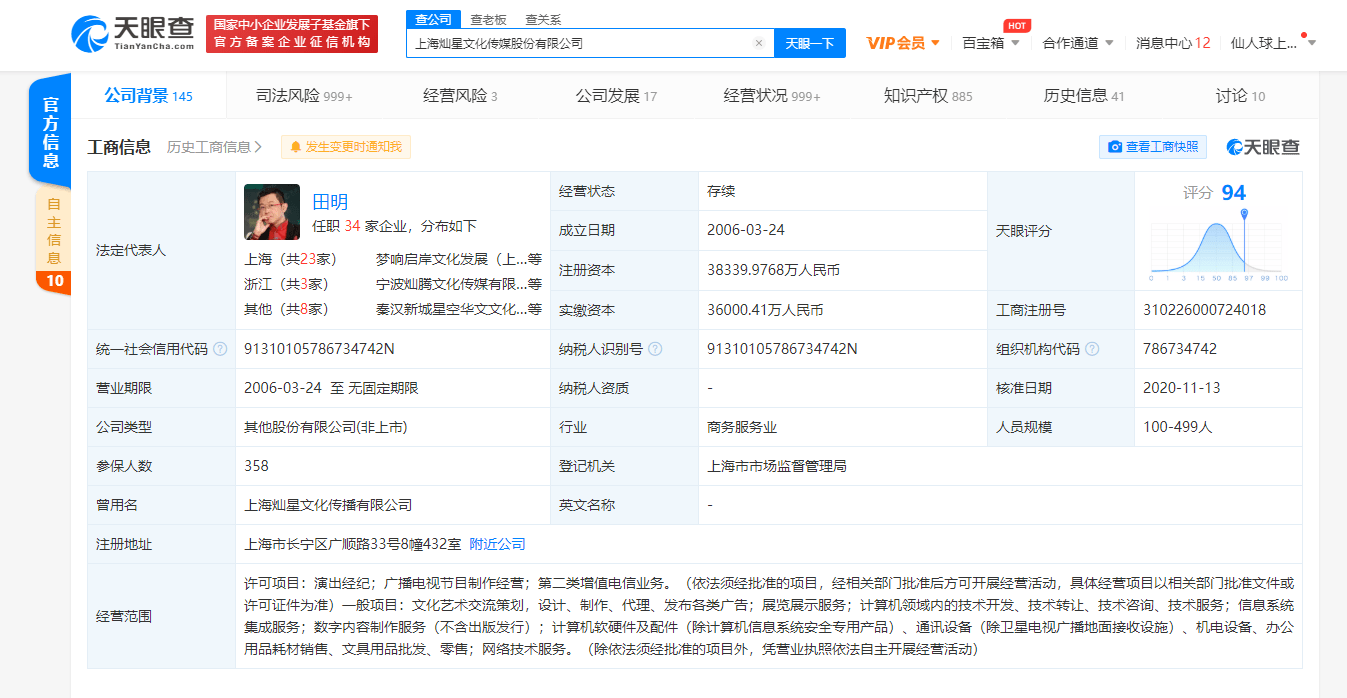This screenshot has height=698, width=1347.
Task: Open the 知识产权 tab
Action: click(928, 96)
